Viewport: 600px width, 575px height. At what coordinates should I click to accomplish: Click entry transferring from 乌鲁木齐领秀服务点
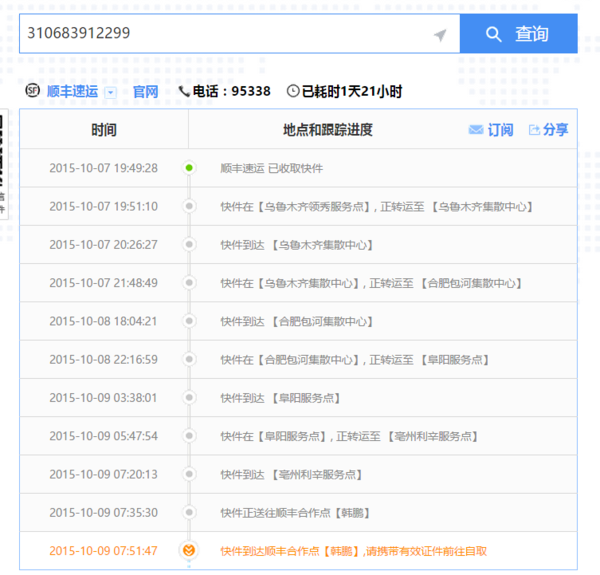pyautogui.click(x=377, y=207)
